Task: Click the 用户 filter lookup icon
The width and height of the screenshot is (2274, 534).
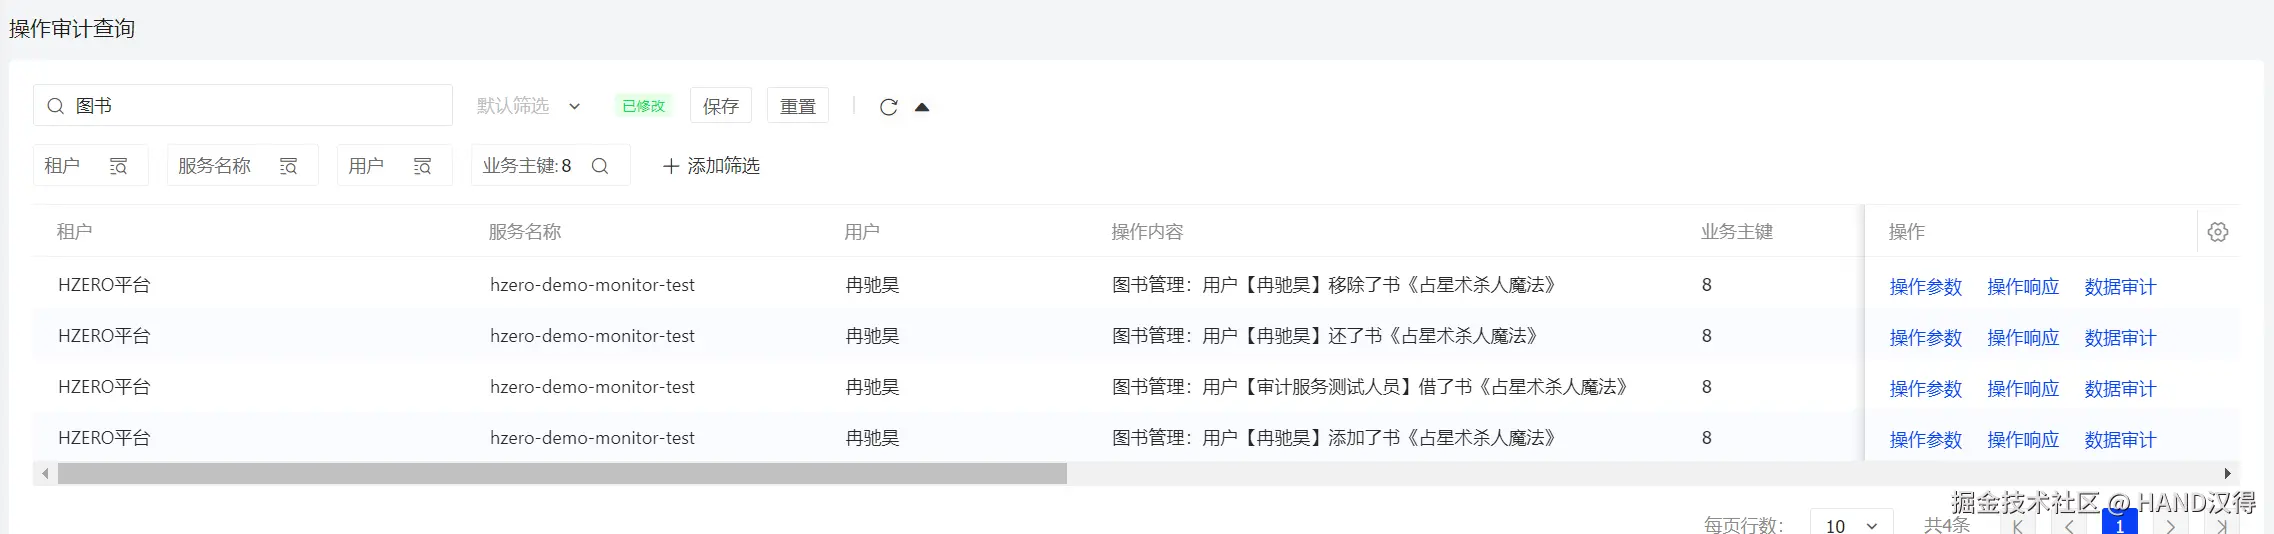Action: (x=422, y=166)
